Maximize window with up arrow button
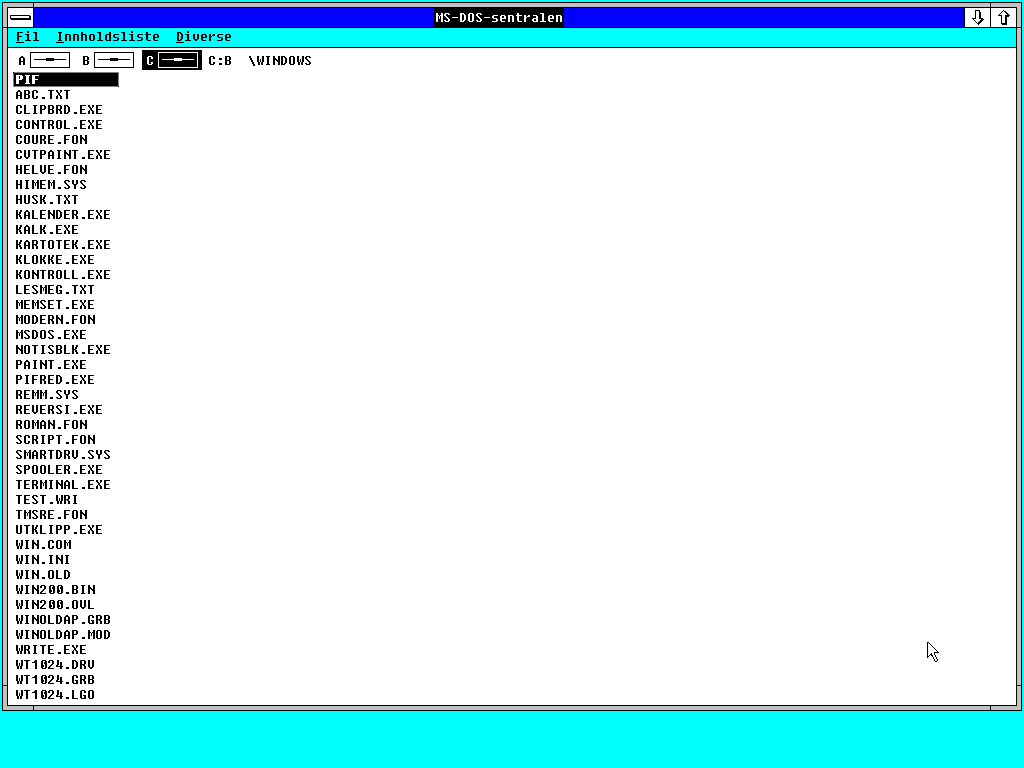The image size is (1024, 768). [x=1004, y=18]
